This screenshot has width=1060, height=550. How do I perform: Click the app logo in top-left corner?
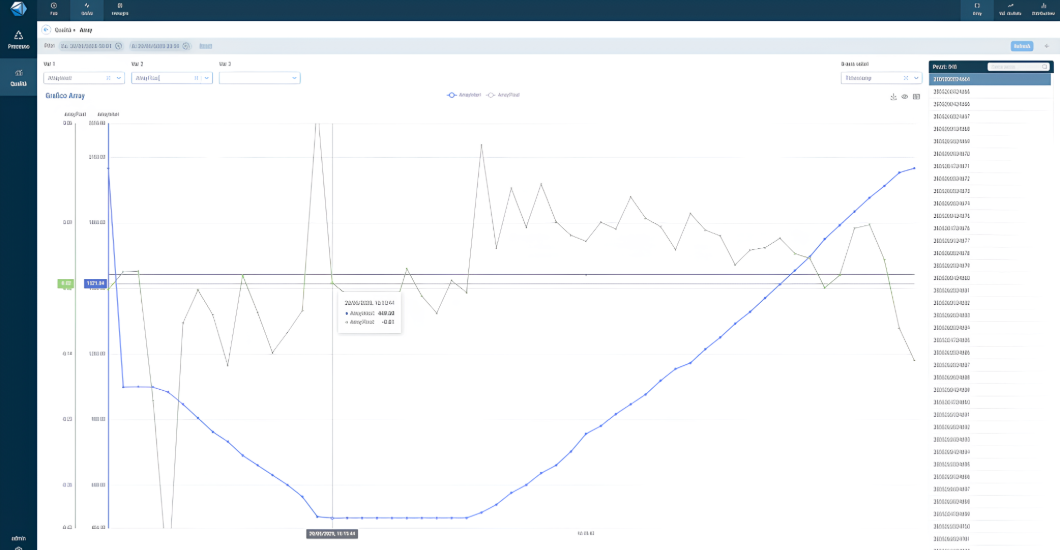tap(18, 9)
